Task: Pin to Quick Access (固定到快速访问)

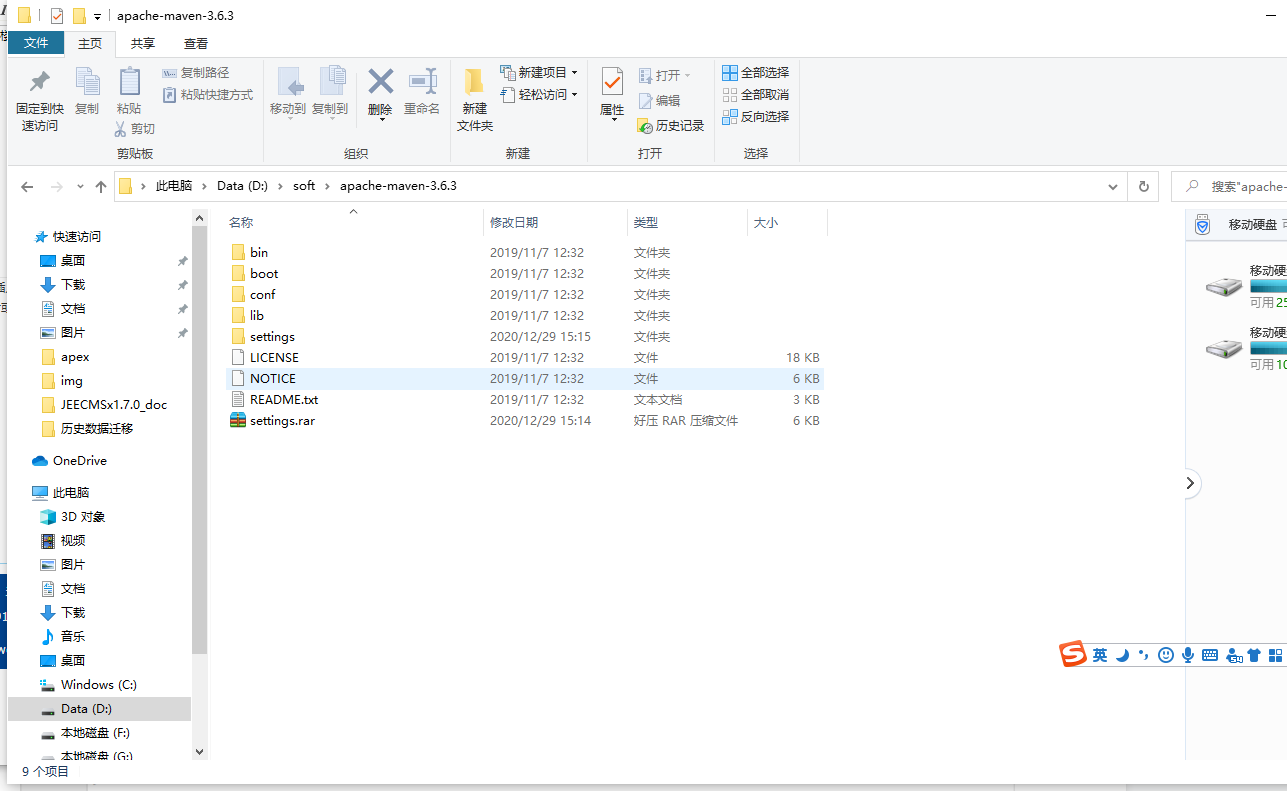Action: coord(40,100)
